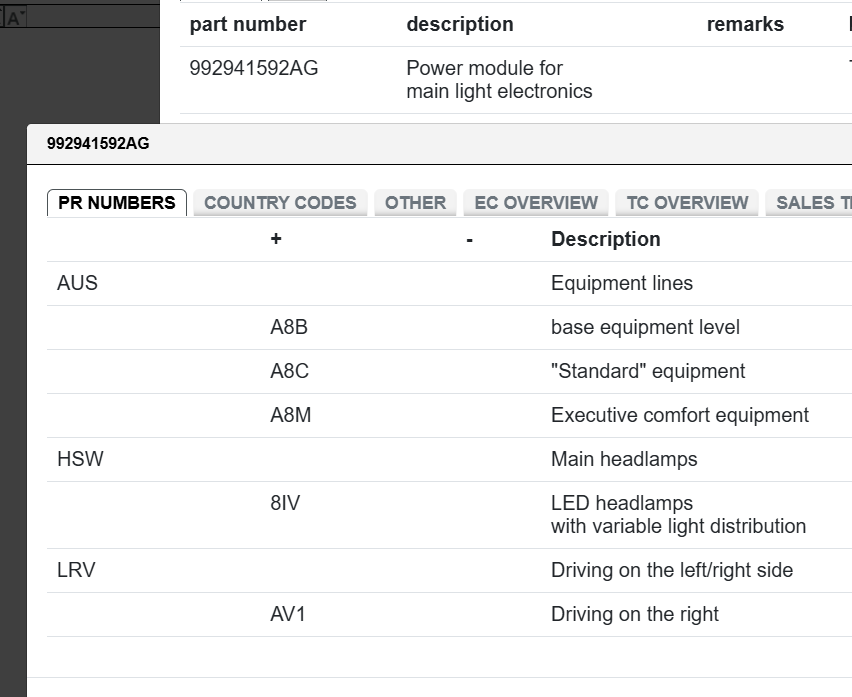This screenshot has height=697, width=852.
Task: Select the LRV driving side row
Action: tap(77, 570)
